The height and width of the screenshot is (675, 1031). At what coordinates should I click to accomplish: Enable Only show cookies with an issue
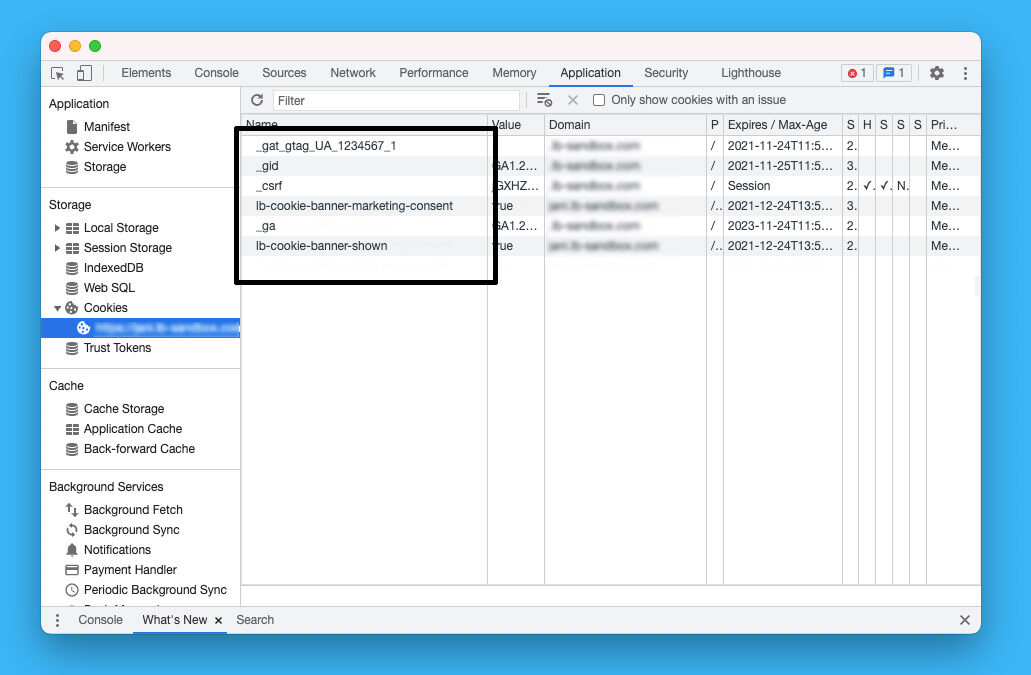pyautogui.click(x=599, y=100)
